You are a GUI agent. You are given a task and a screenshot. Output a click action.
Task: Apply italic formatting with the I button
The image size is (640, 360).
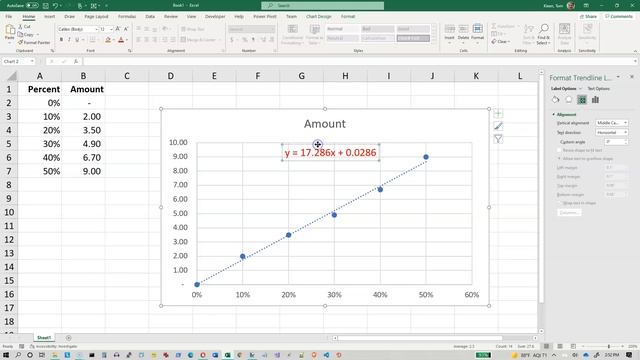click(x=69, y=40)
